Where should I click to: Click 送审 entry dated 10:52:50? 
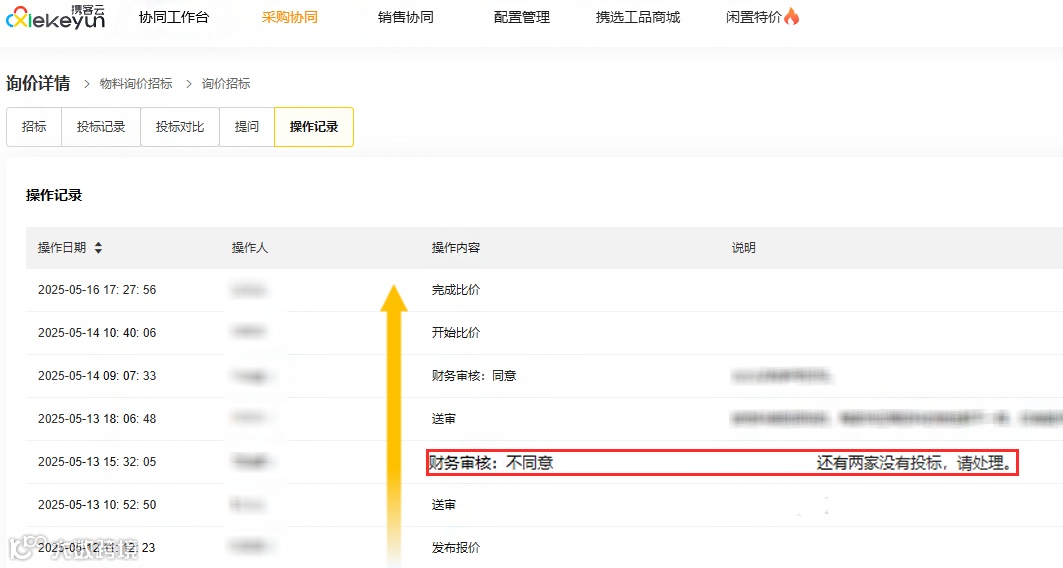coord(443,505)
